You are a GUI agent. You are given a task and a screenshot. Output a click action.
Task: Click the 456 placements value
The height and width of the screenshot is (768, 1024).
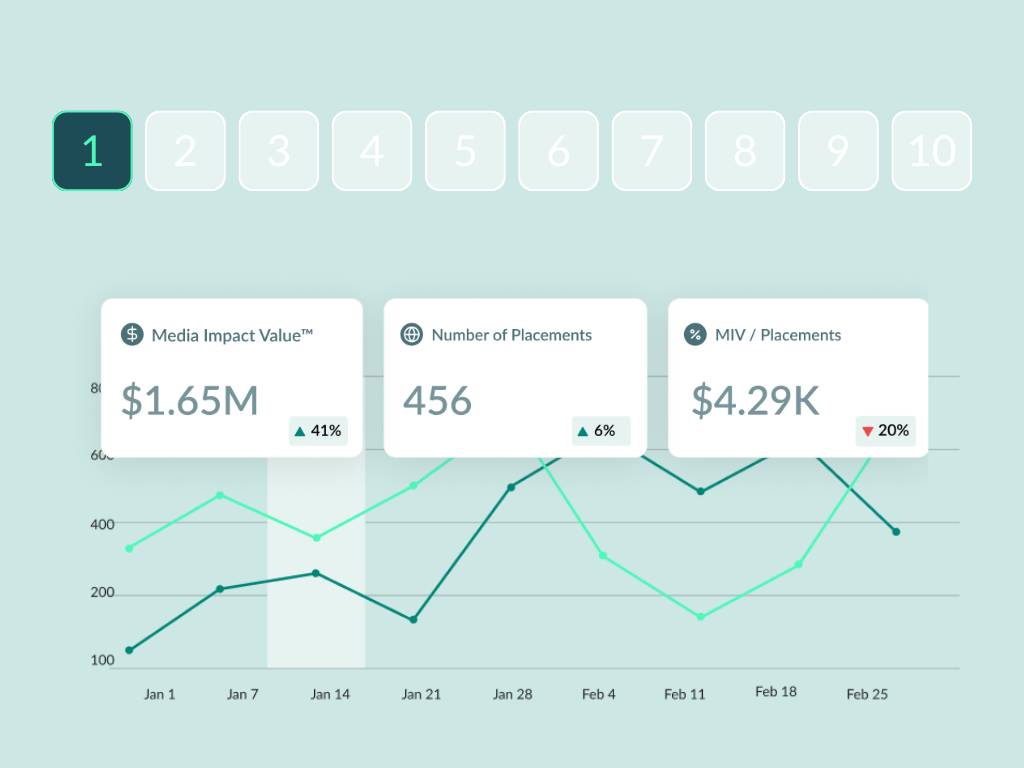tap(437, 400)
